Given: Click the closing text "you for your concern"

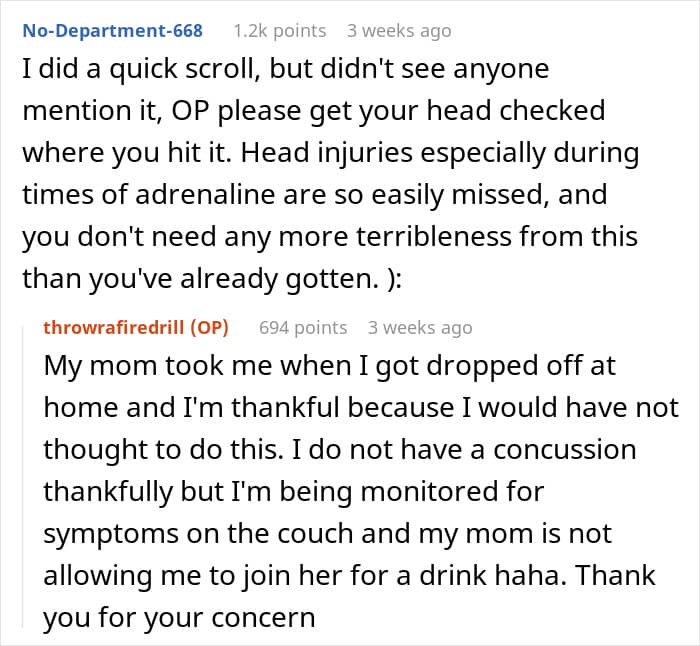Looking at the screenshot, I should (x=178, y=617).
